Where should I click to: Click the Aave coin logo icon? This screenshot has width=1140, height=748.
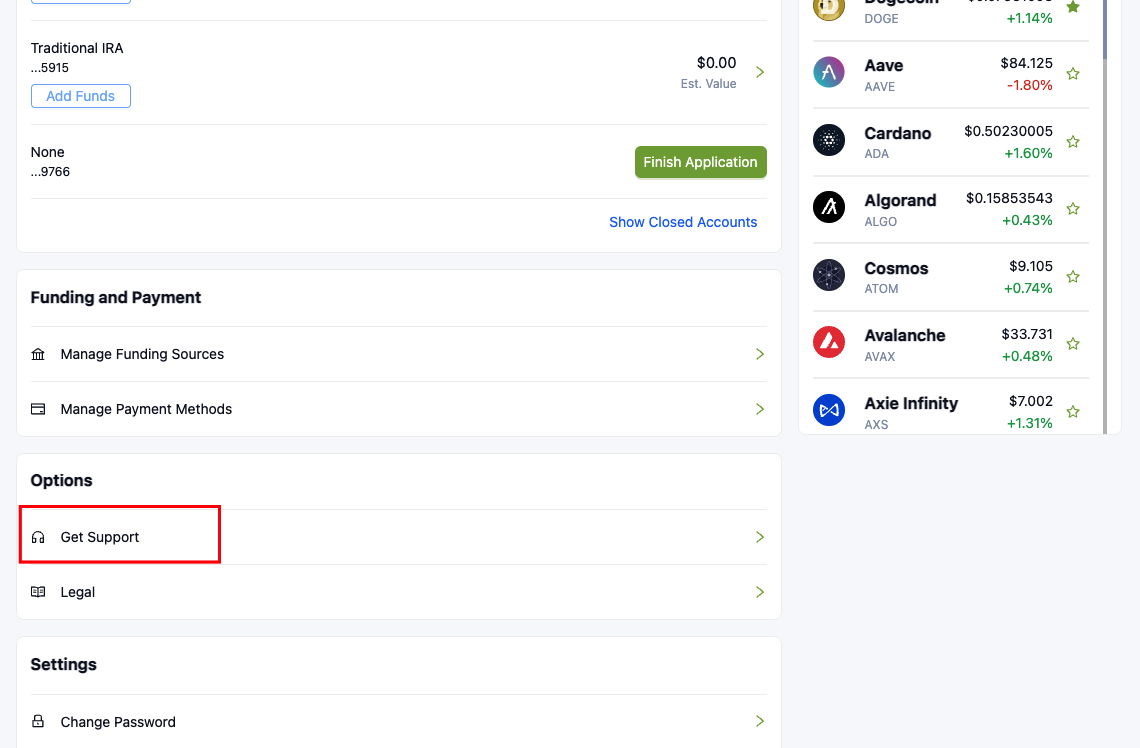829,73
